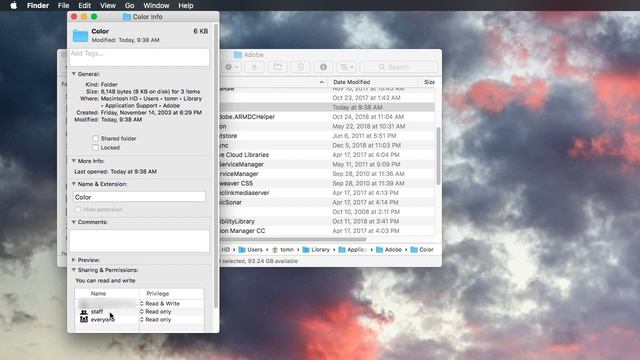Select the ARMDCHelper row

point(327,117)
